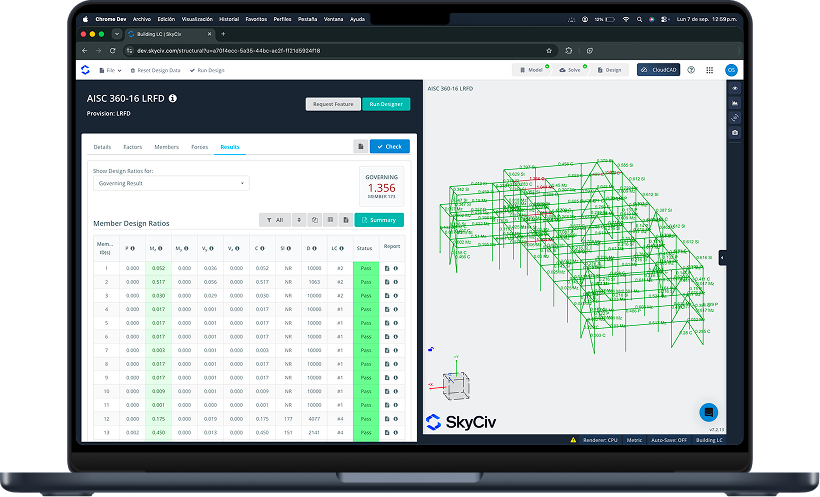Toggle Metric units in status bar
820x497 pixels.
(x=634, y=440)
